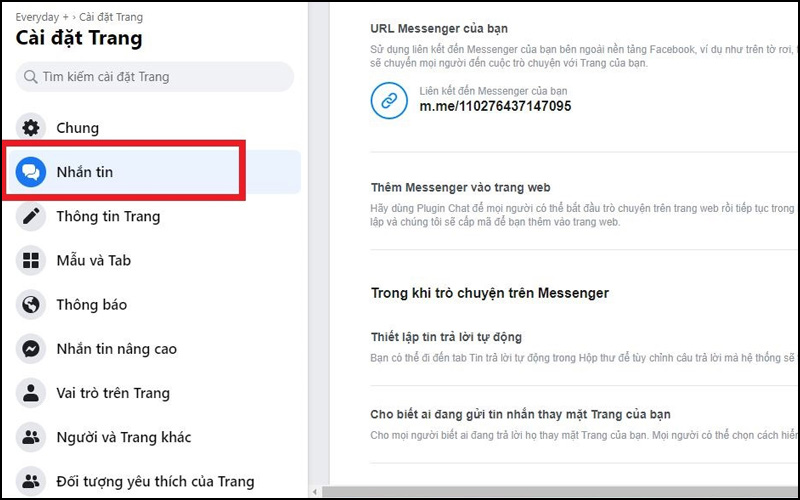800x500 pixels.
Task: Click the Liên kết đến Messenger của bạn label
Action: [x=493, y=91]
